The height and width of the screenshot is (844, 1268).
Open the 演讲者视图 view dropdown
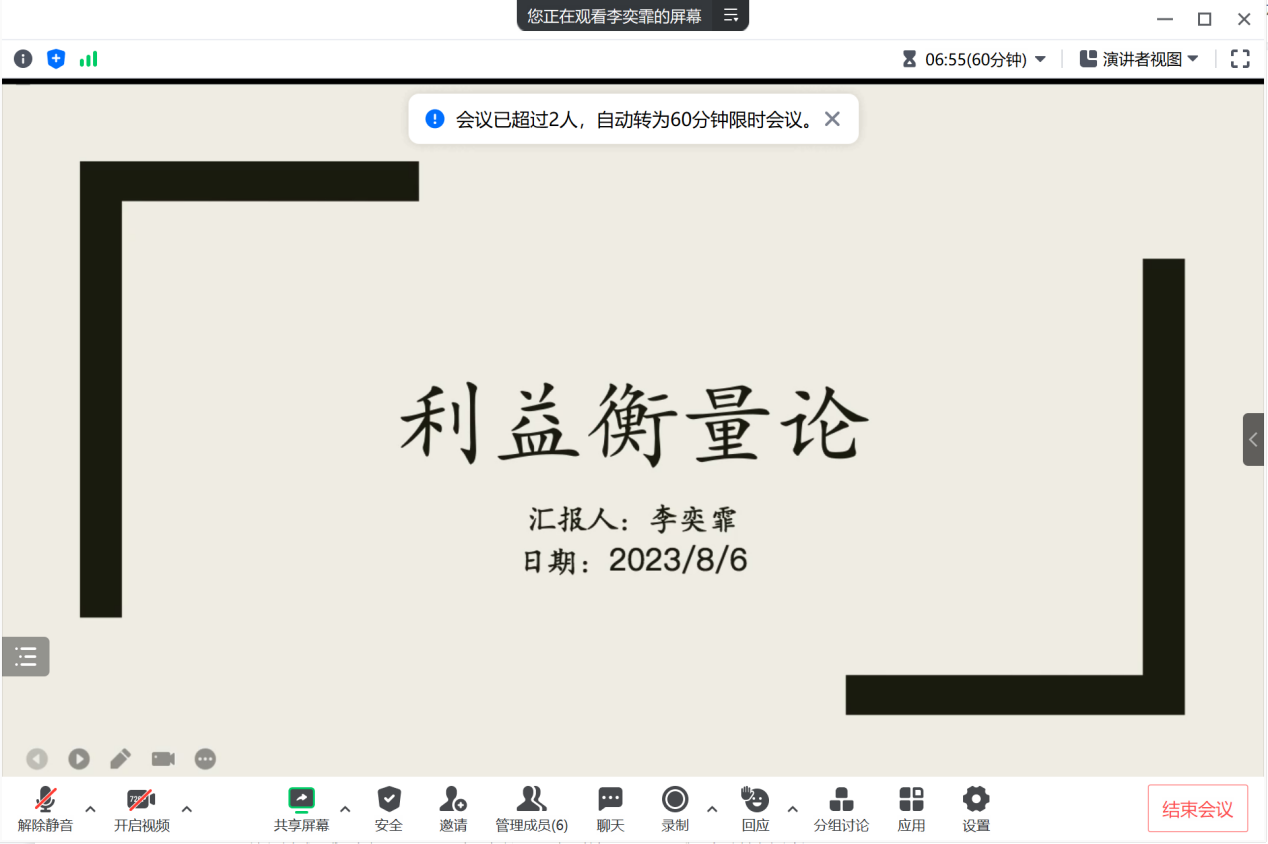[x=1139, y=59]
